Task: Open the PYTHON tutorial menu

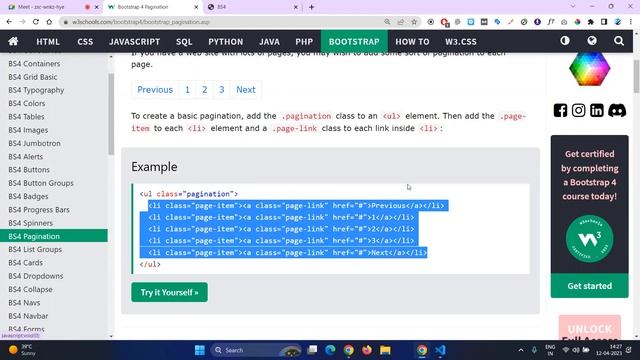Action: click(225, 42)
